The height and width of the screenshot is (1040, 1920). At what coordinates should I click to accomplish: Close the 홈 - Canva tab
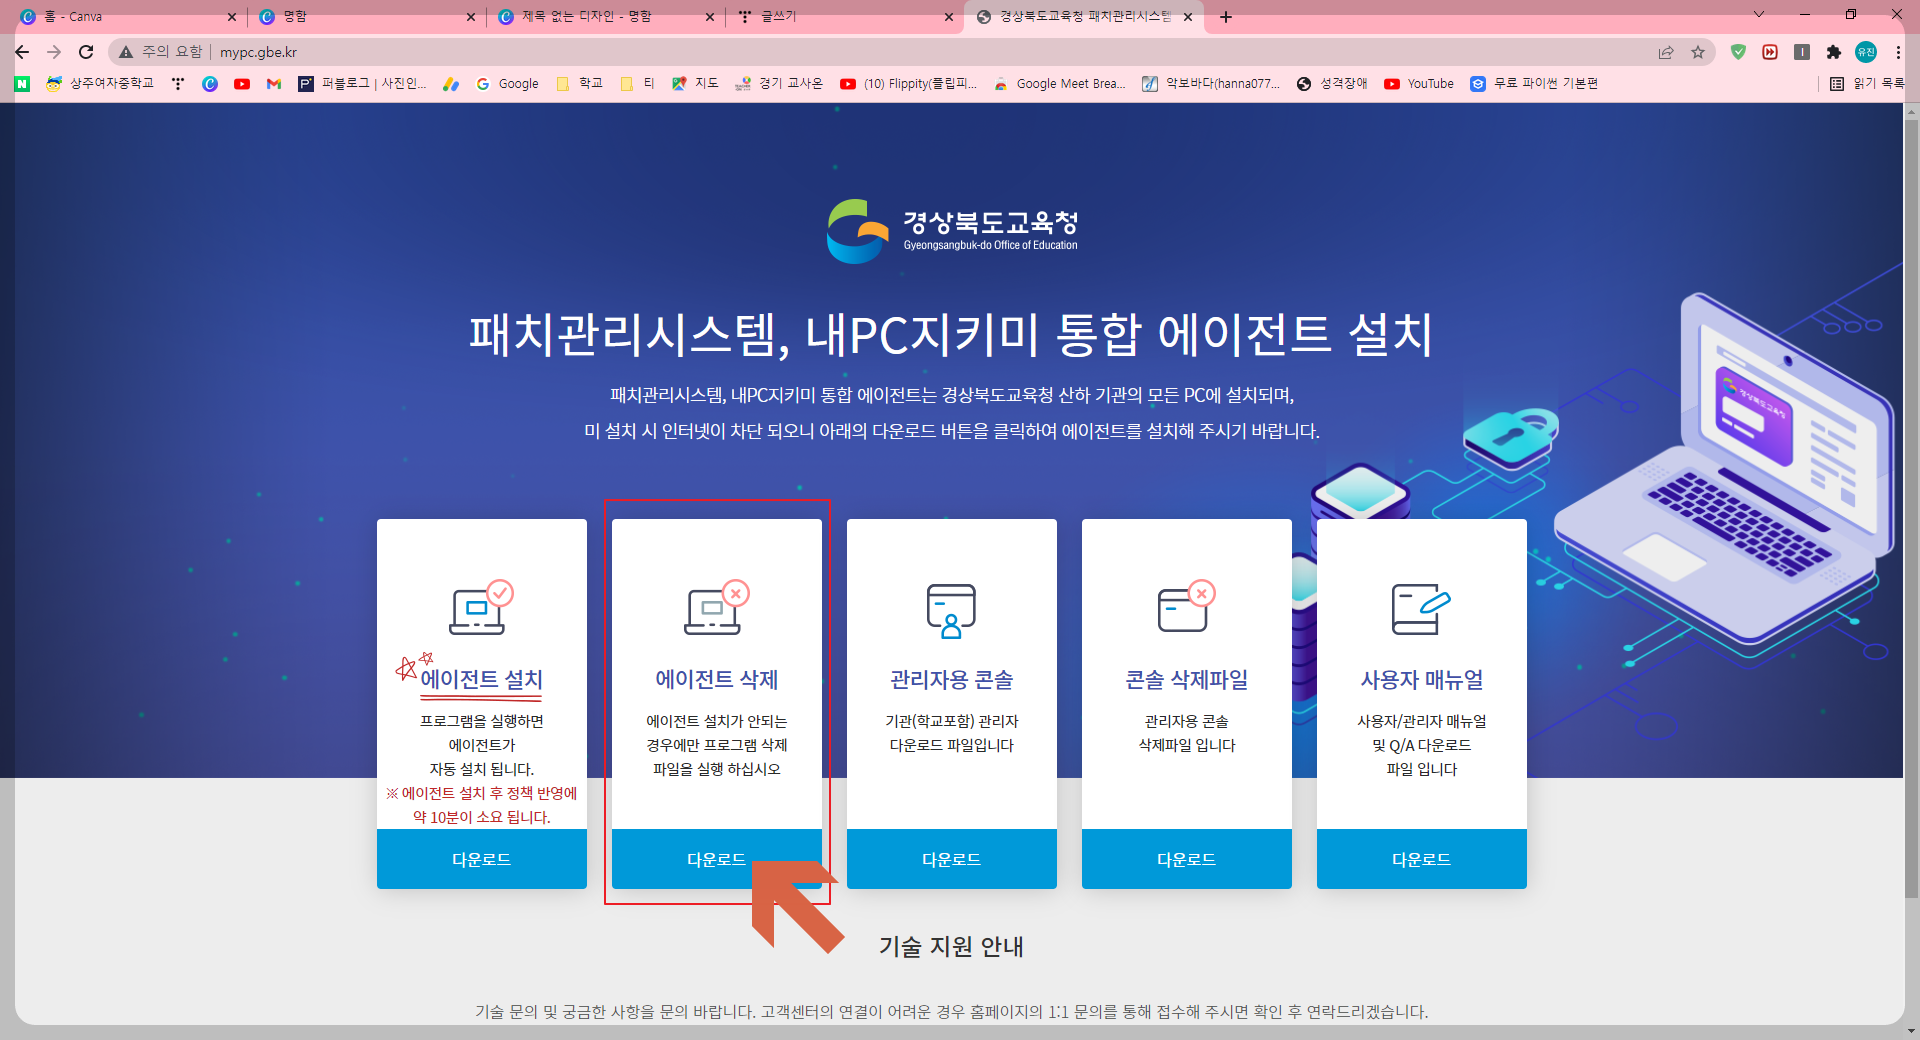(x=232, y=17)
